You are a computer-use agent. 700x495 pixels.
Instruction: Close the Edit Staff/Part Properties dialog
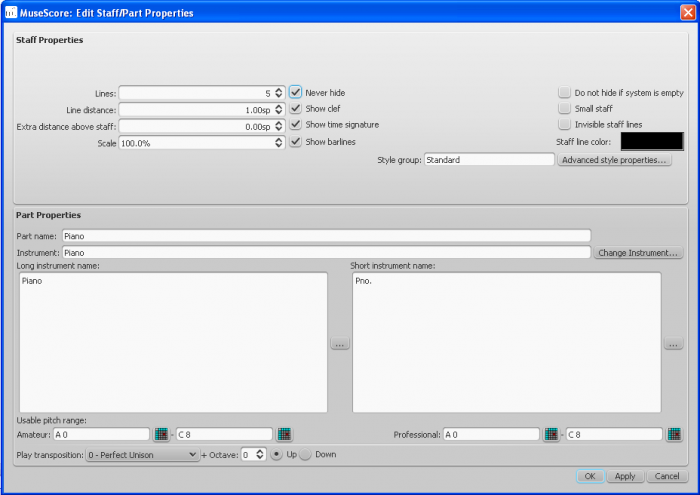click(688, 12)
